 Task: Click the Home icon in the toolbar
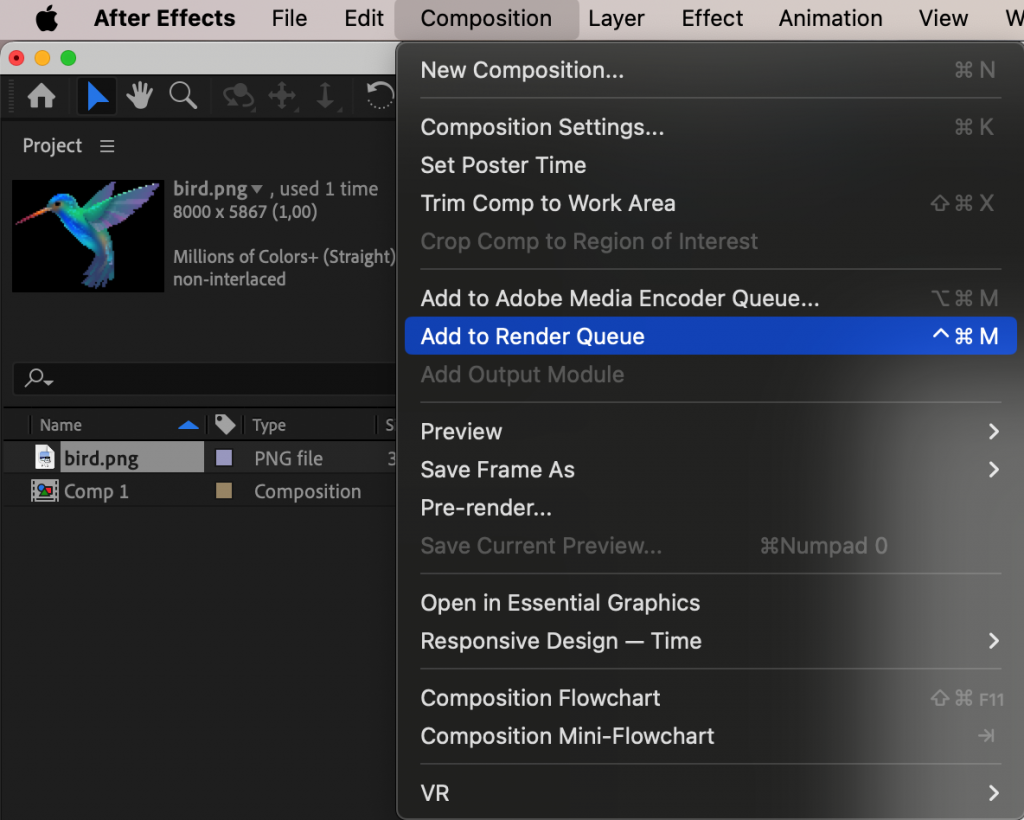[x=40, y=95]
